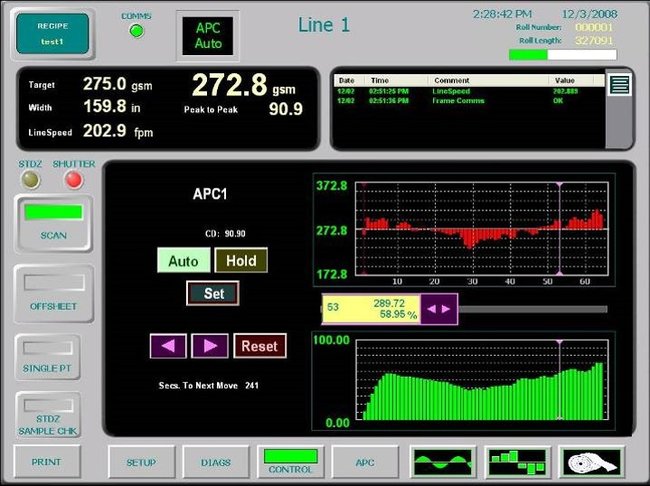The height and width of the screenshot is (486, 650).
Task: Enable Auto mode for APC1
Action: pyautogui.click(x=183, y=261)
